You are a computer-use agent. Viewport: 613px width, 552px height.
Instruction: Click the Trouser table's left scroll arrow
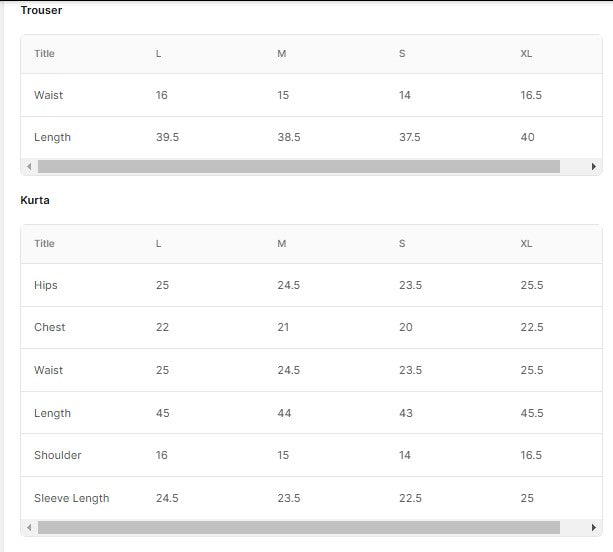29,167
